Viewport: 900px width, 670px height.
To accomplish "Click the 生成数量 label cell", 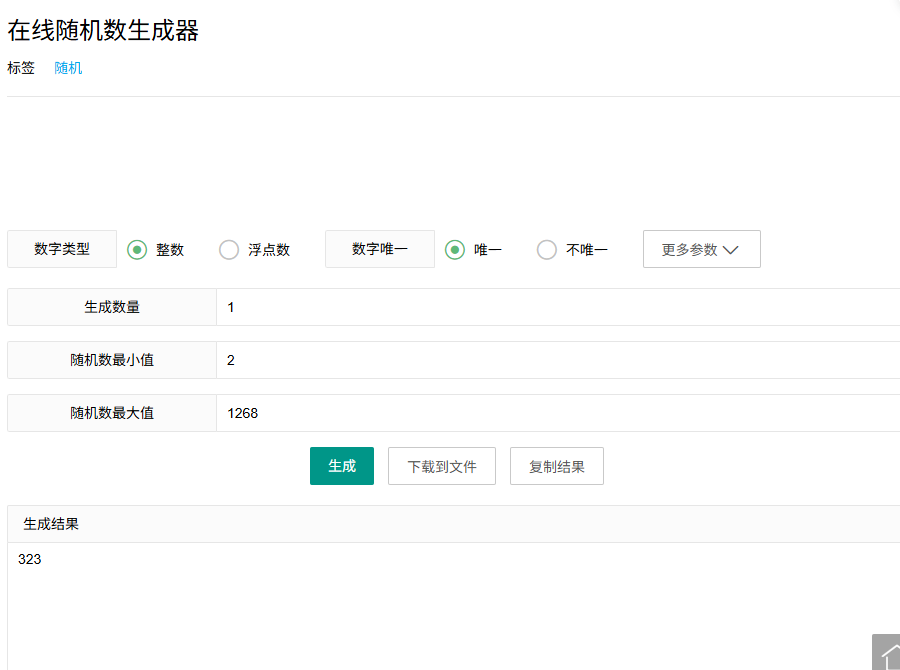I will point(112,307).
